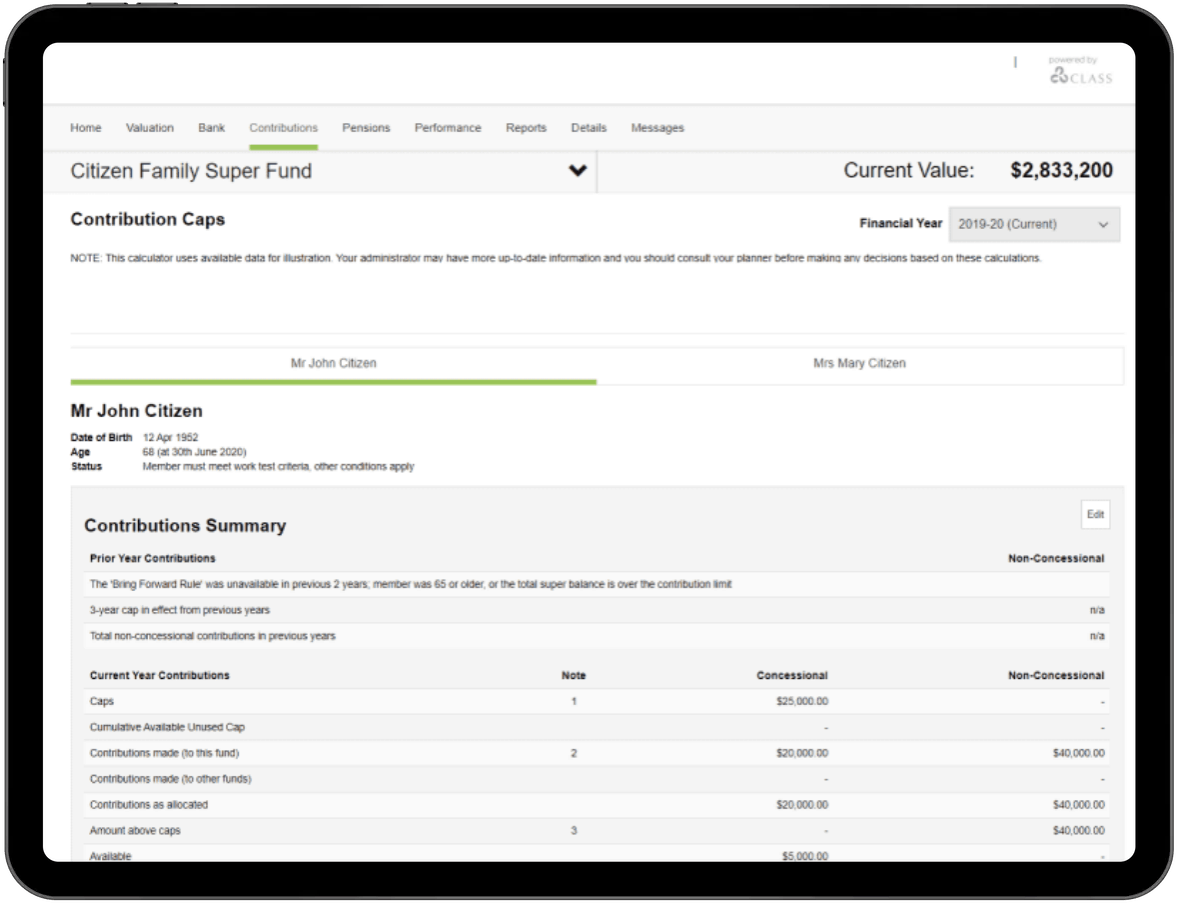
Task: Click the Amount above caps row label
Action: [135, 830]
